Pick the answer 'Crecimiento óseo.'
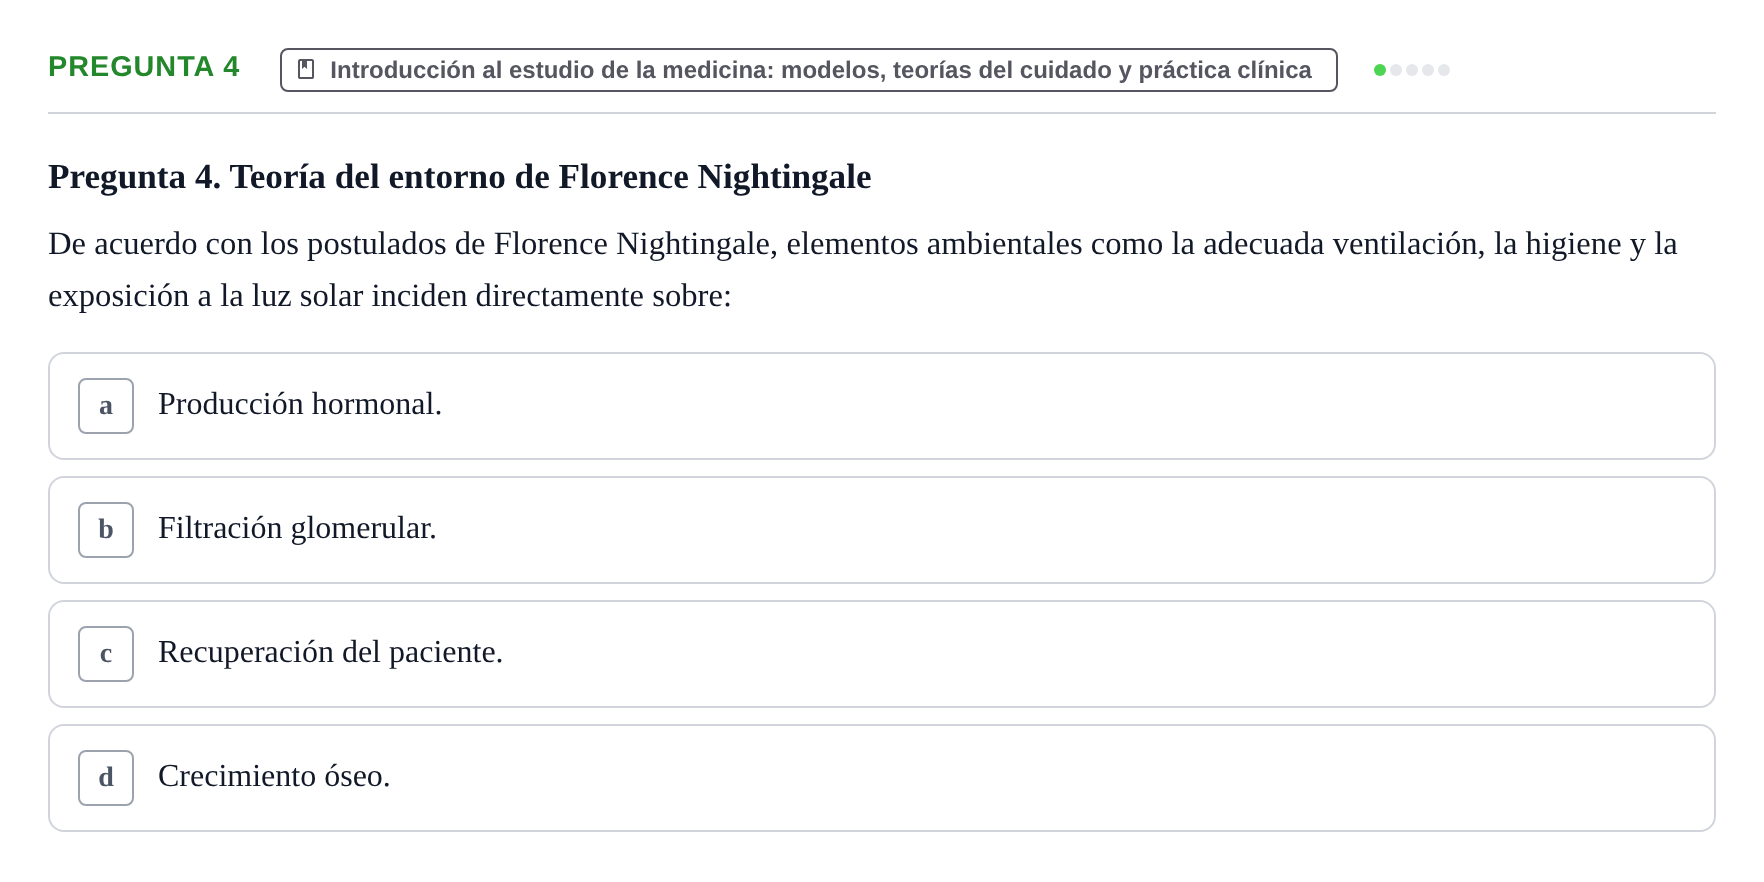Image resolution: width=1764 pixels, height=882 pixels. point(274,776)
